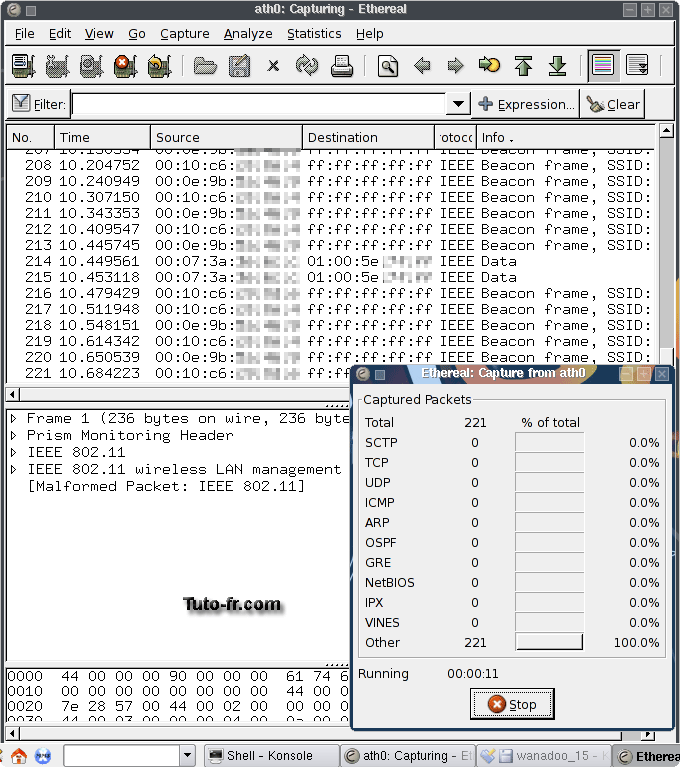Screen dimensions: 680x767
Task: Open the filter history dropdown arrow
Action: 458,104
